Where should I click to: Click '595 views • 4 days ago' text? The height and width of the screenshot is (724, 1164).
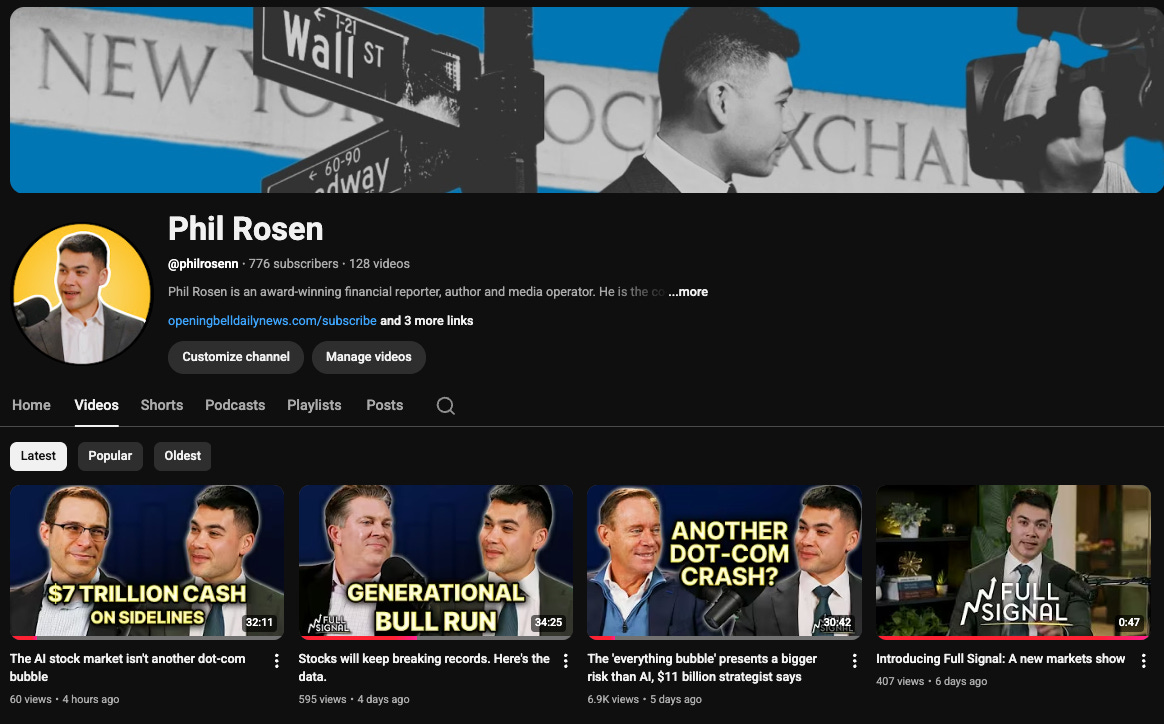coord(354,699)
